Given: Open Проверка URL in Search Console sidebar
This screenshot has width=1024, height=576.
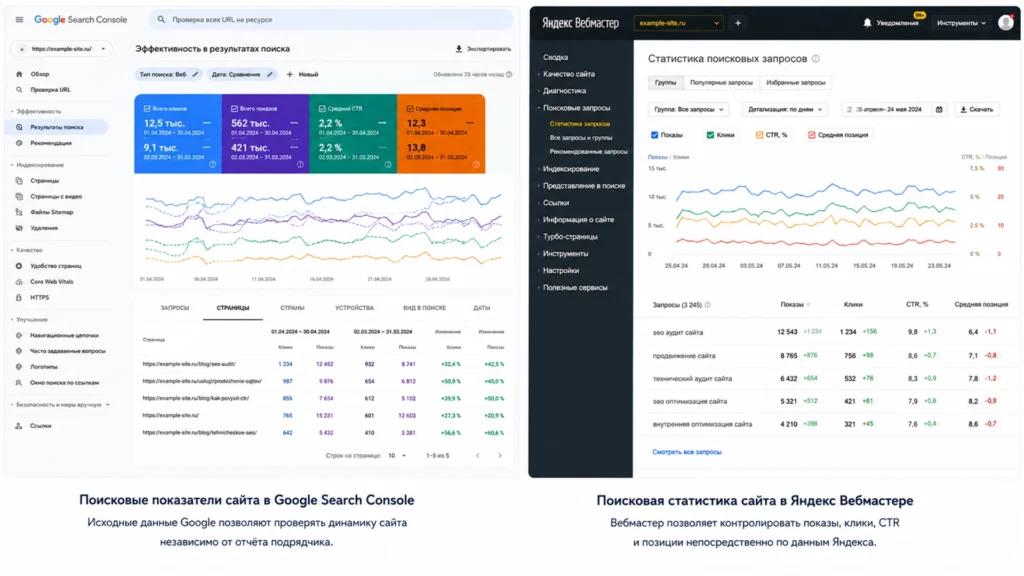Looking at the screenshot, I should pyautogui.click(x=50, y=89).
